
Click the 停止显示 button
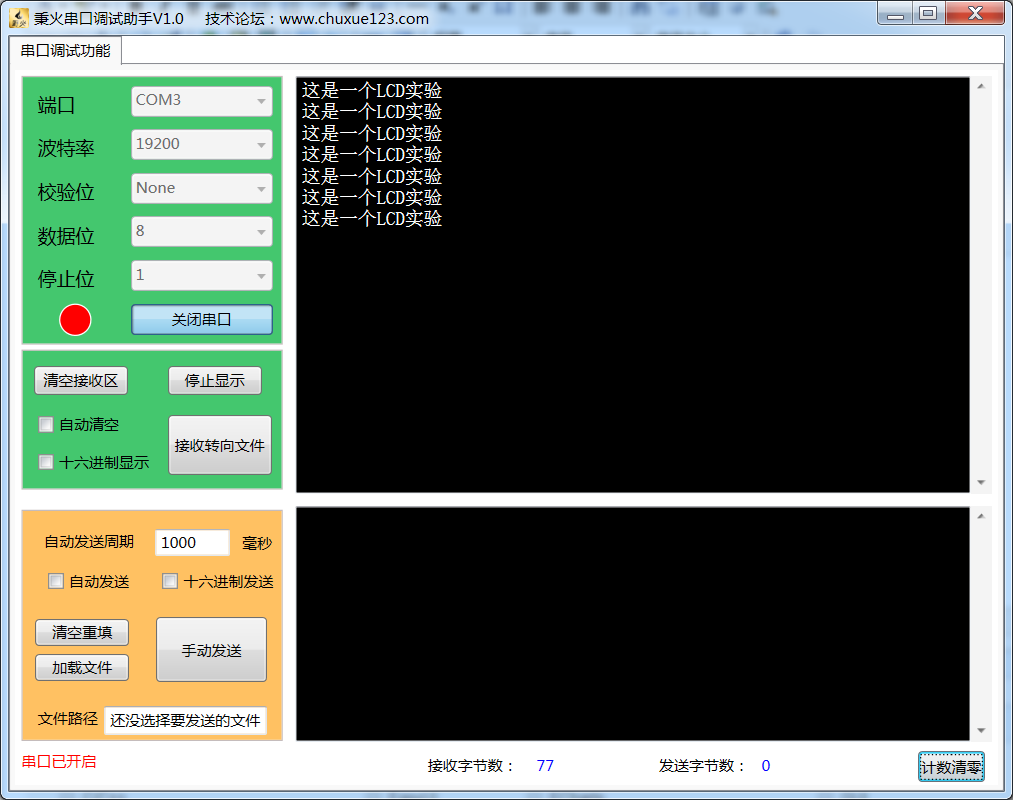click(215, 381)
